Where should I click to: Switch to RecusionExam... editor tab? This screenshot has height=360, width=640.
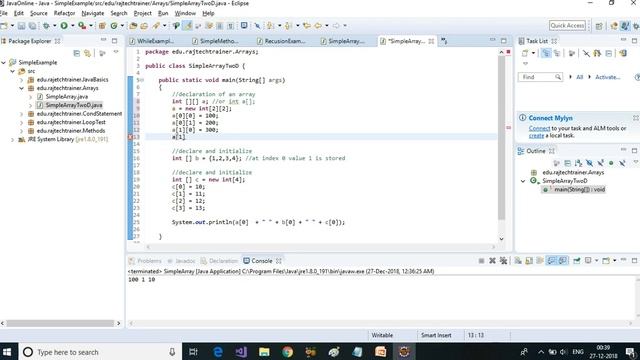click(284, 41)
